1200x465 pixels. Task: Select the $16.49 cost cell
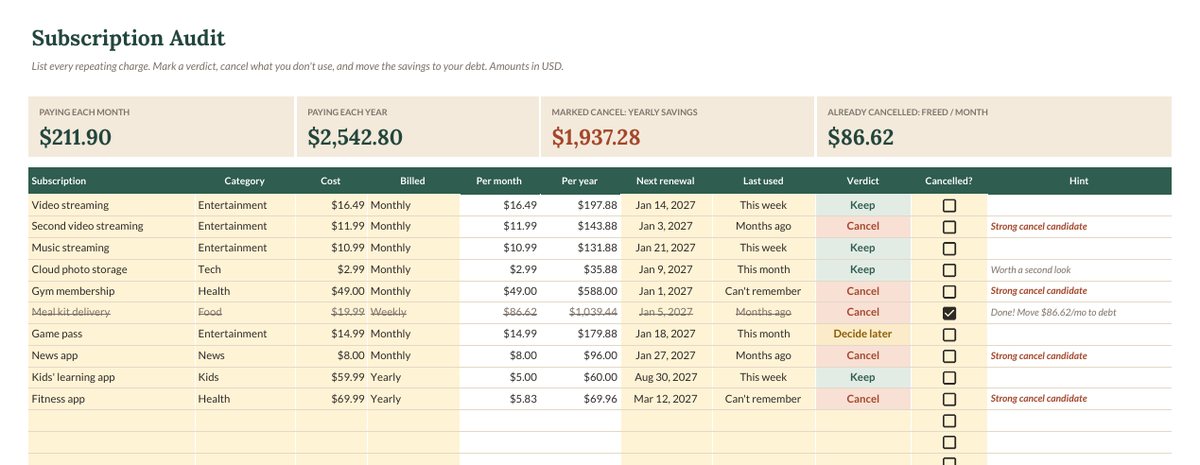330,205
